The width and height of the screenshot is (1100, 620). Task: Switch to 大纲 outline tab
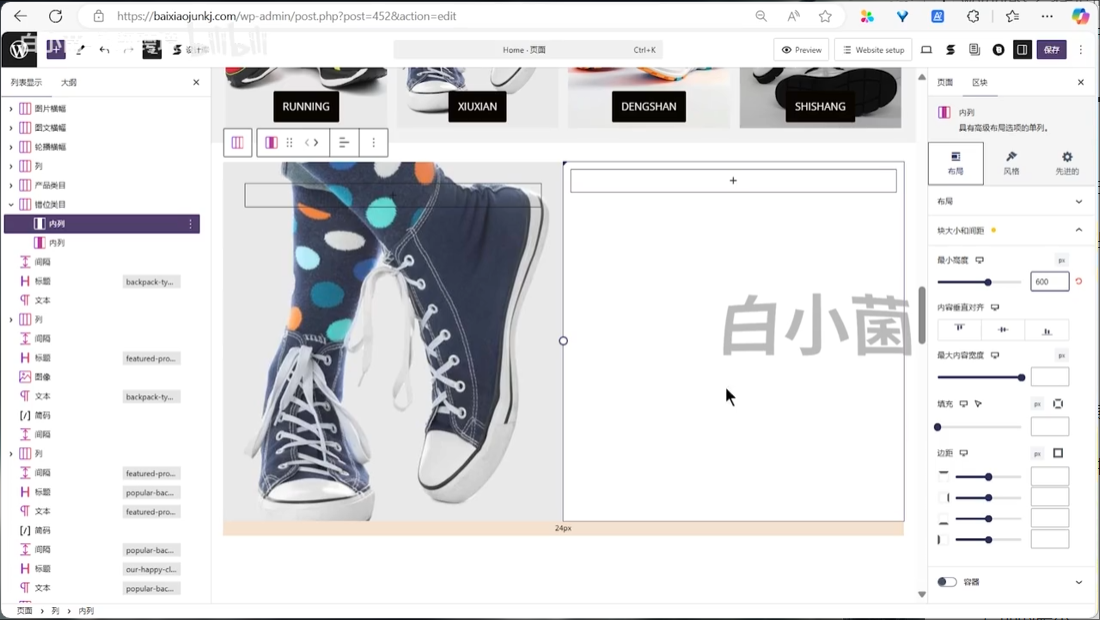(69, 82)
